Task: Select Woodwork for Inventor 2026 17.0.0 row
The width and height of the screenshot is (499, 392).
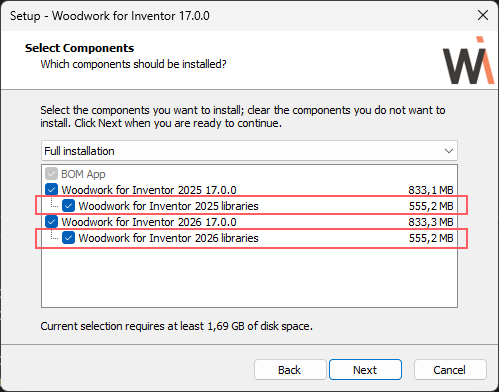Action: 249,222
